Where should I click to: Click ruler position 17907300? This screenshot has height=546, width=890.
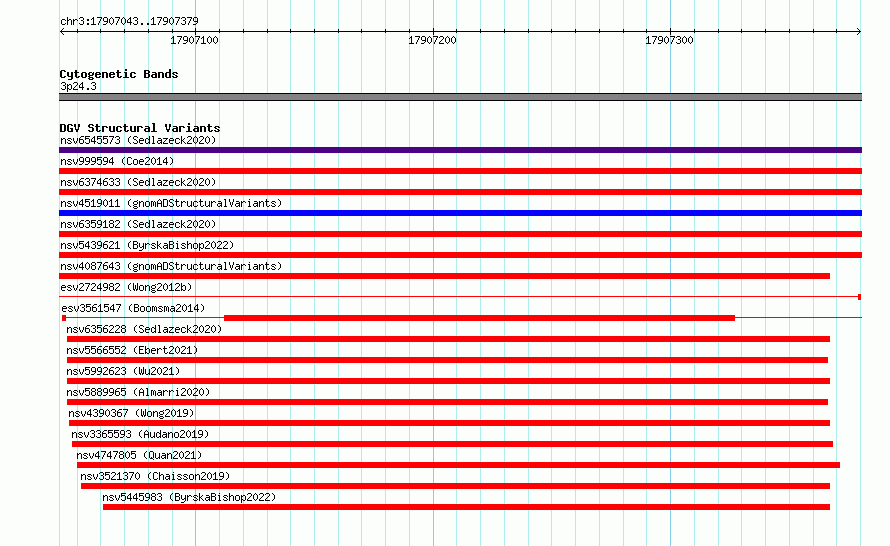[669, 40]
